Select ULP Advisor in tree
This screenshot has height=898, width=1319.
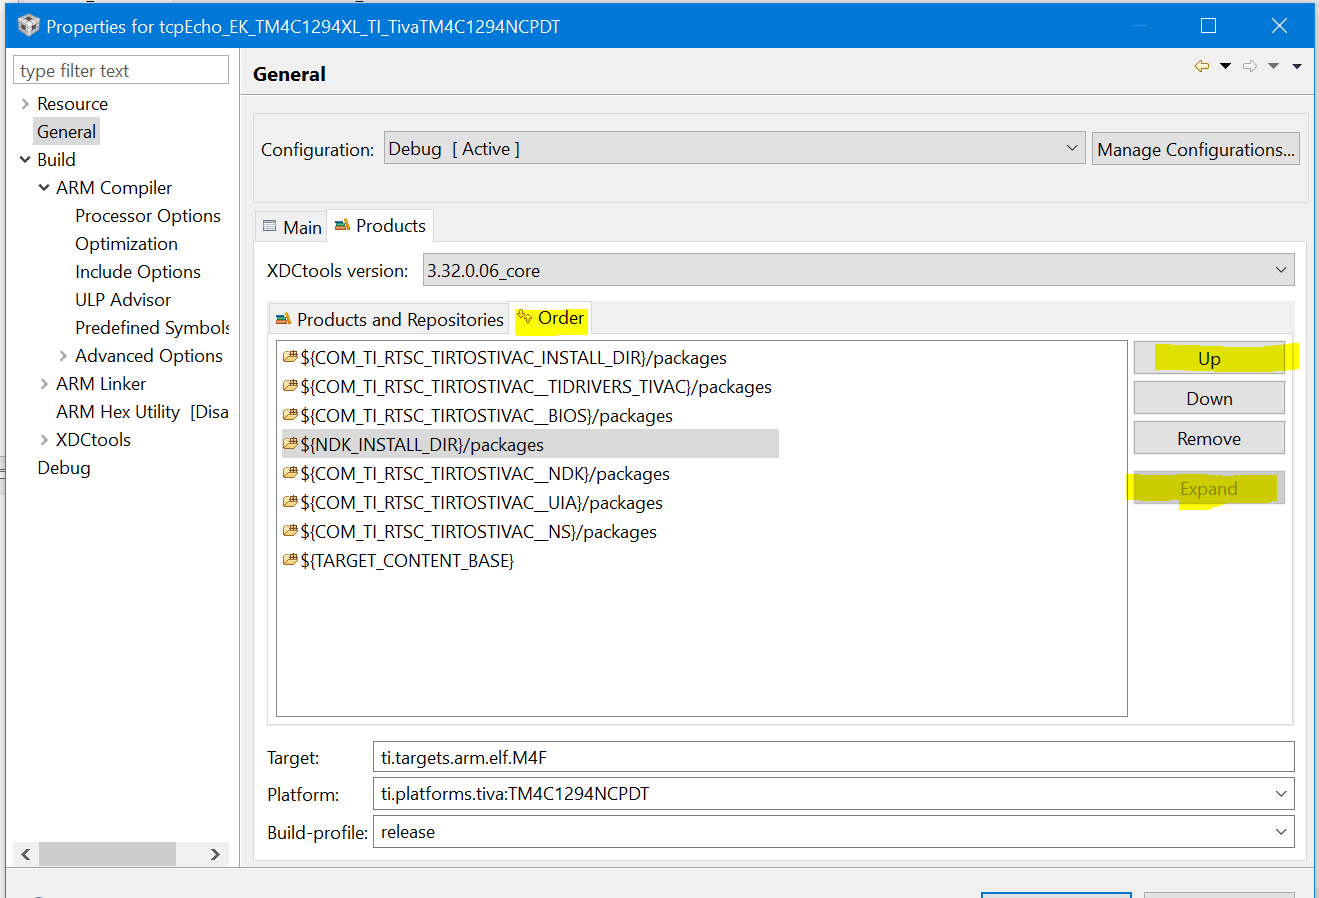(123, 300)
